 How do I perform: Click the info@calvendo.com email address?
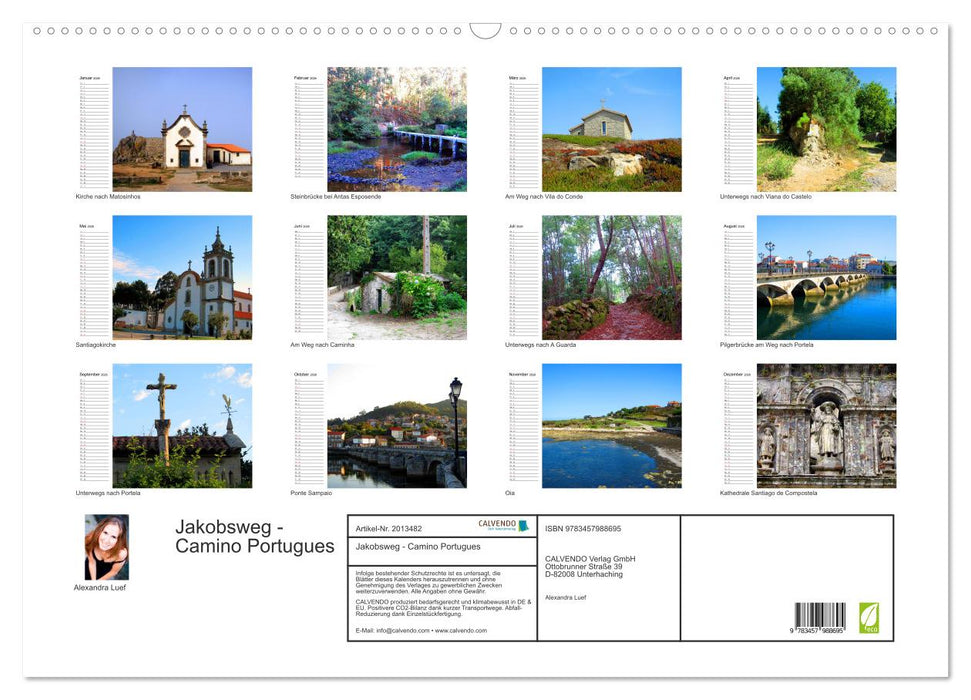[x=403, y=631]
